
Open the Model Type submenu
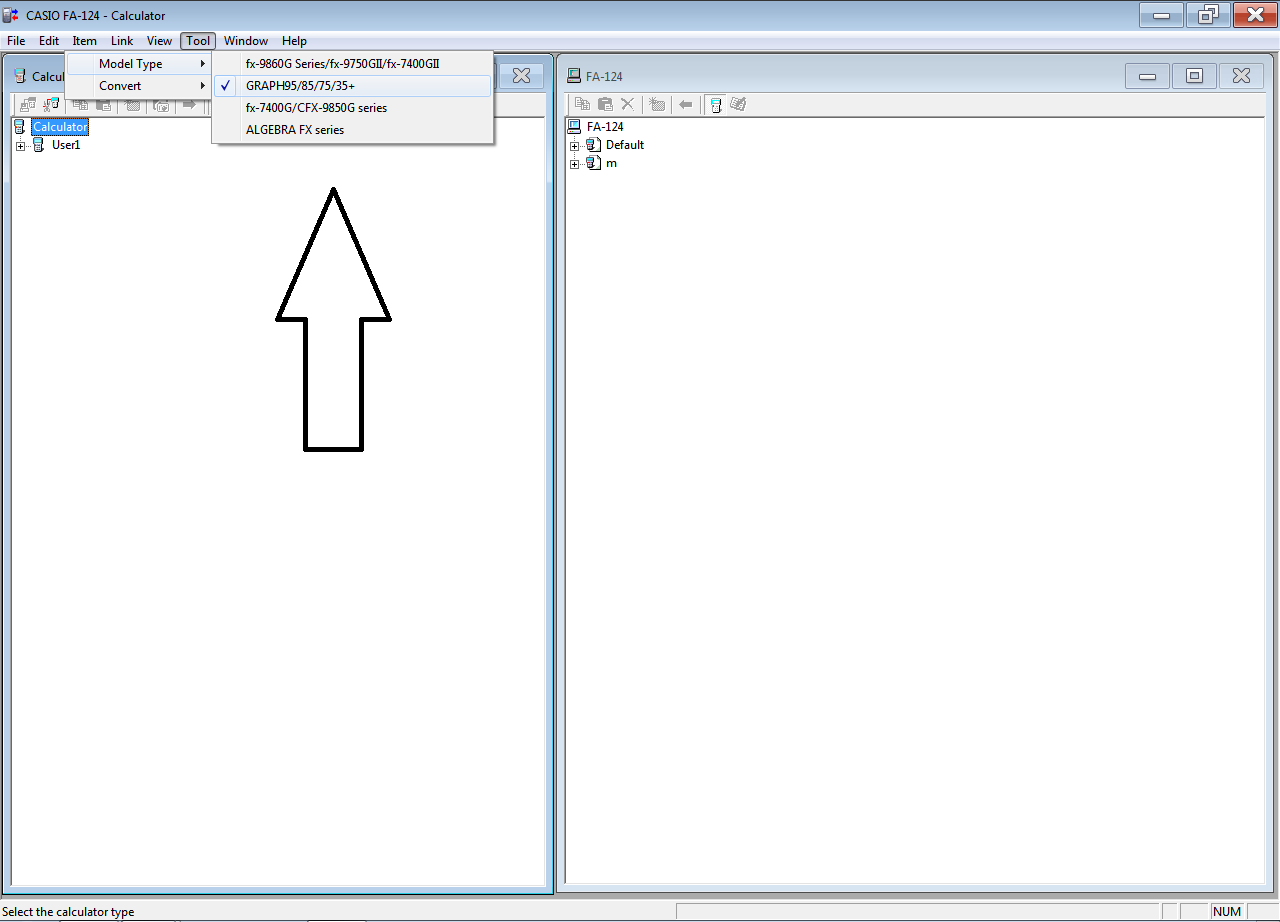point(139,64)
